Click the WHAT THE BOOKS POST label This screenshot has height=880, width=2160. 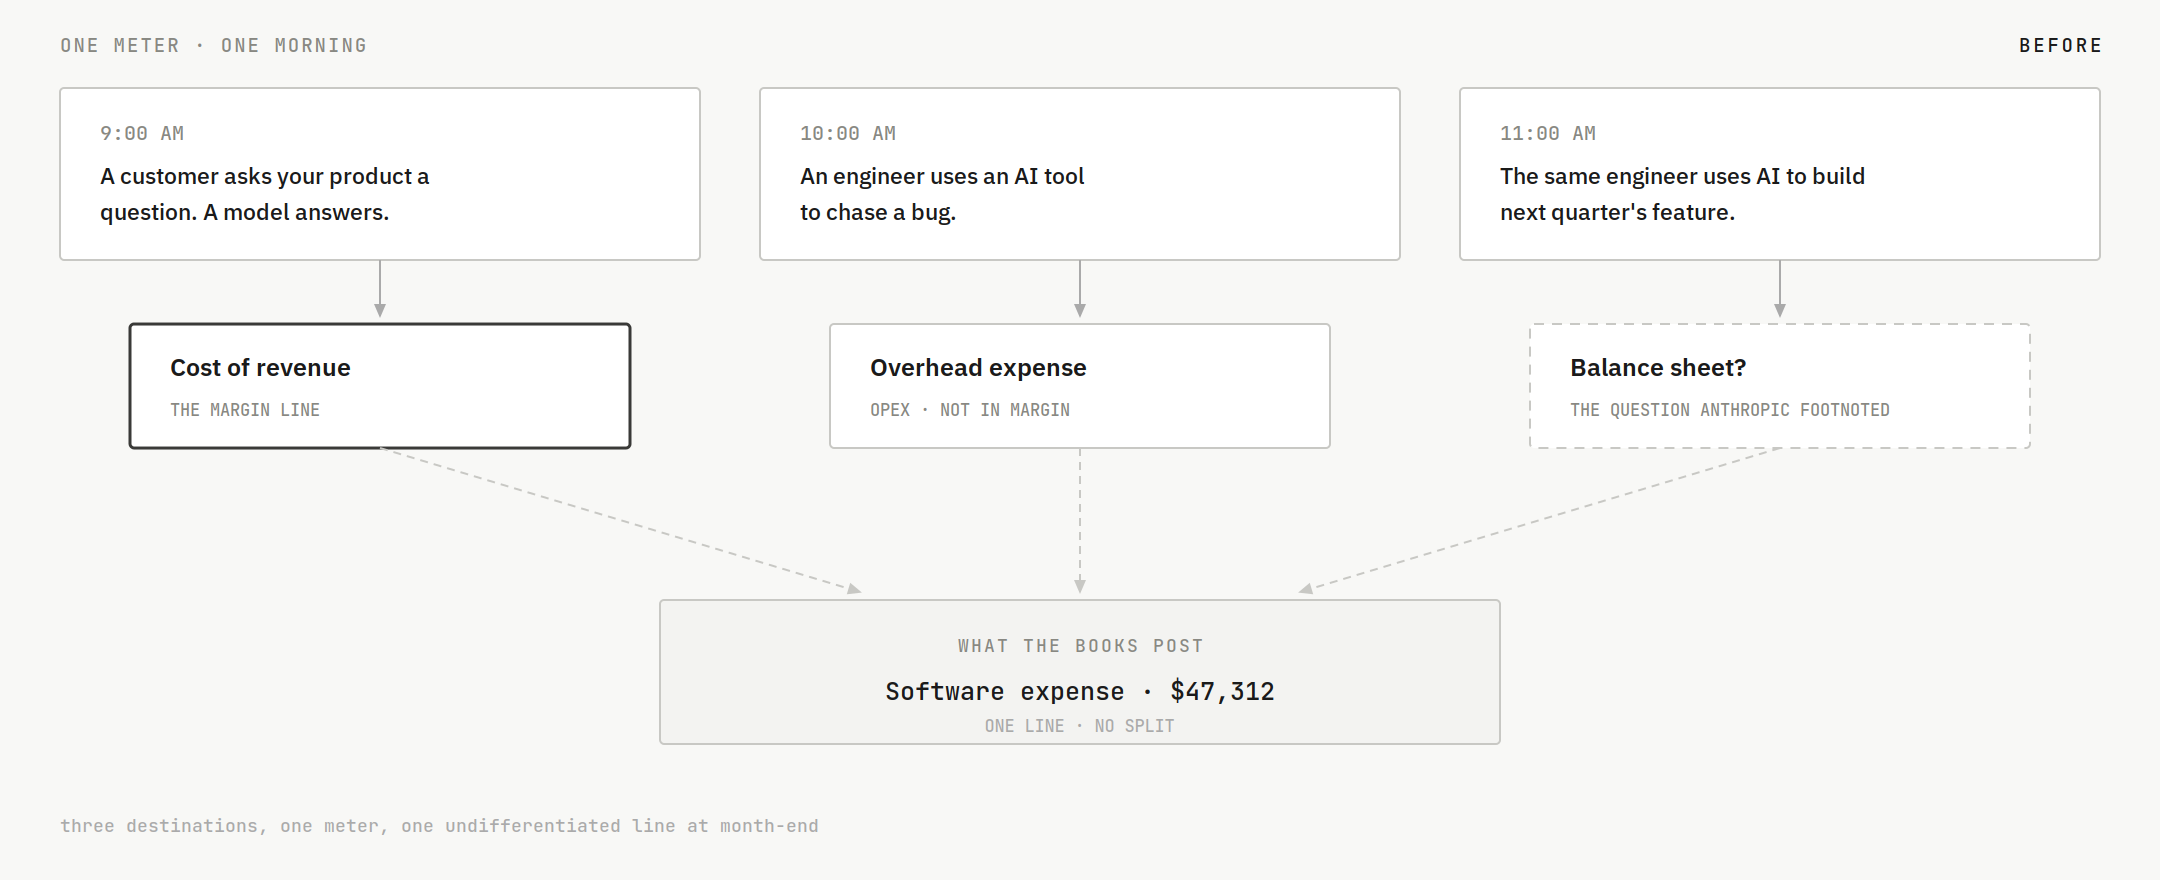[x=1080, y=646]
